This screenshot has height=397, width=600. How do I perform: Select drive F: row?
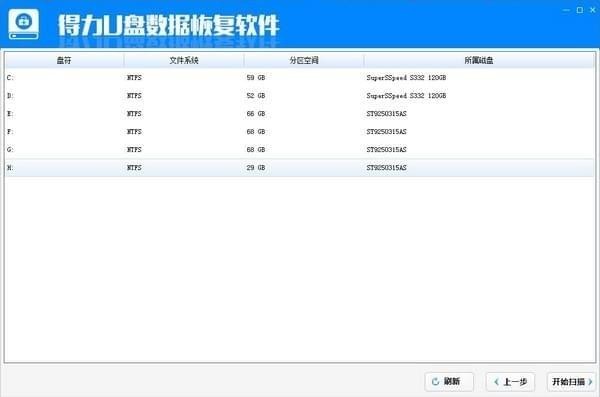pos(300,132)
